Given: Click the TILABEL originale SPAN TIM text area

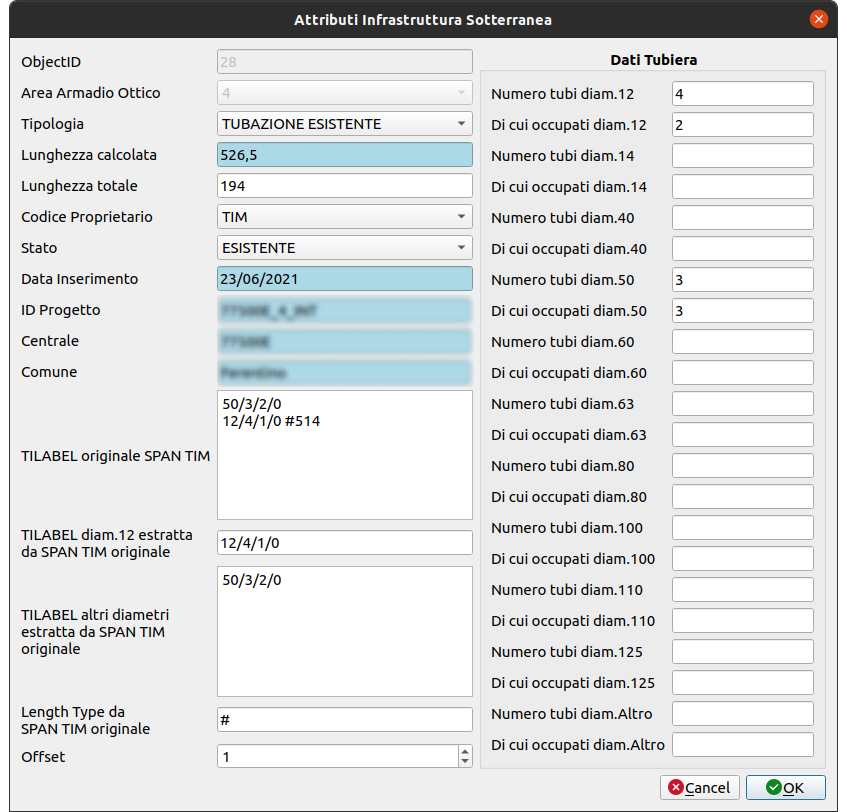Looking at the screenshot, I should pos(344,455).
